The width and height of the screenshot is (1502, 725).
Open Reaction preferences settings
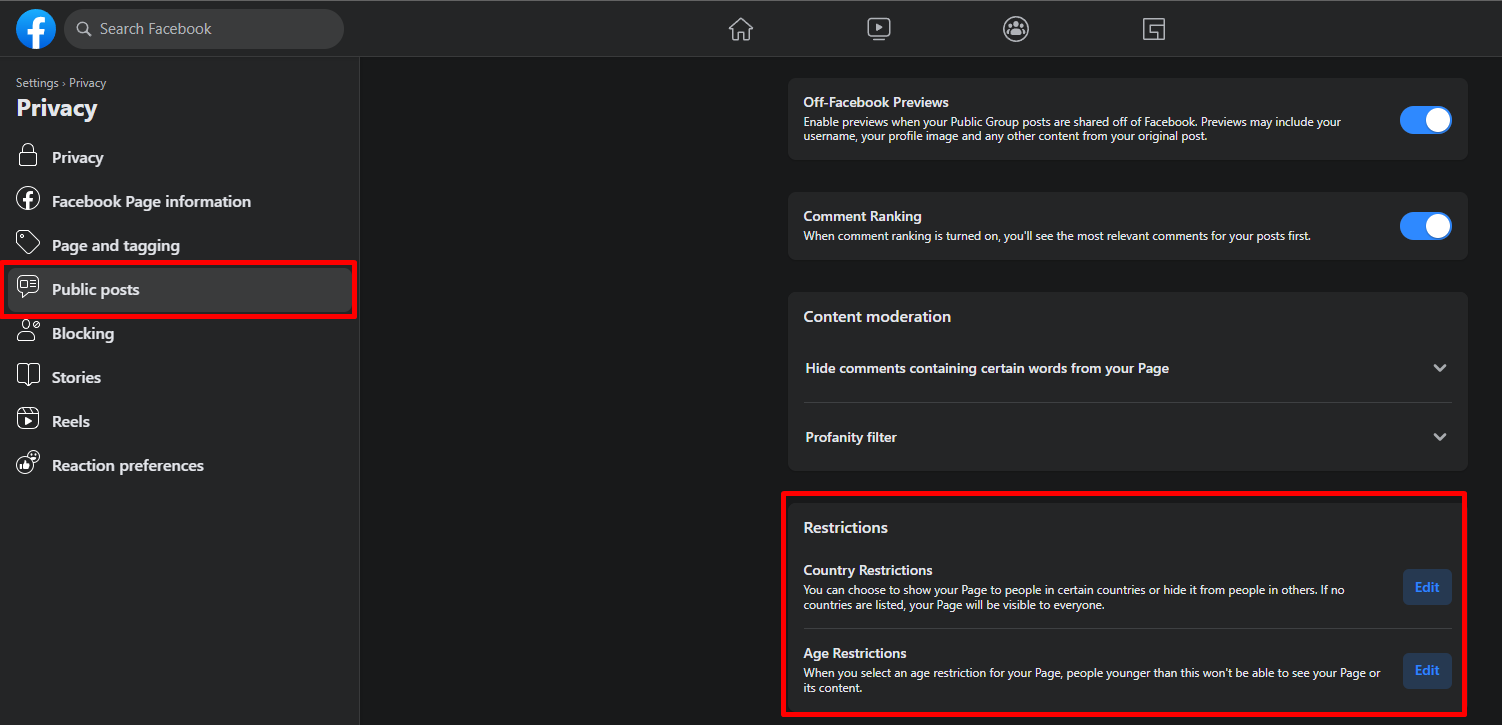click(x=180, y=465)
